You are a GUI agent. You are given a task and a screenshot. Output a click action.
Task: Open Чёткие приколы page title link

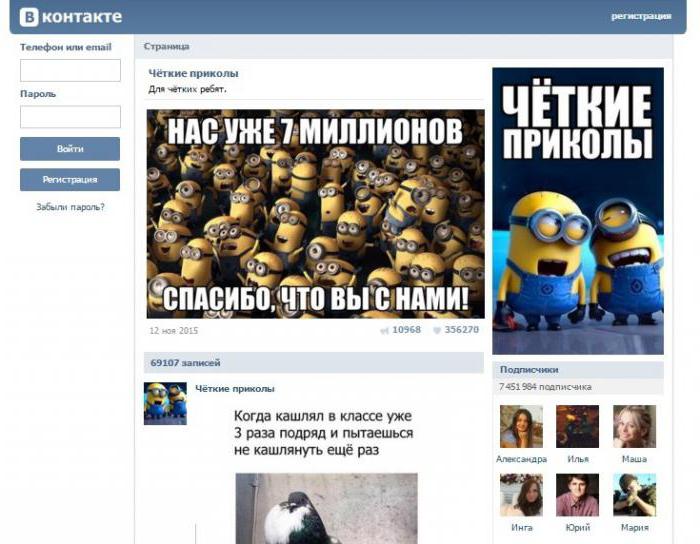click(193, 73)
